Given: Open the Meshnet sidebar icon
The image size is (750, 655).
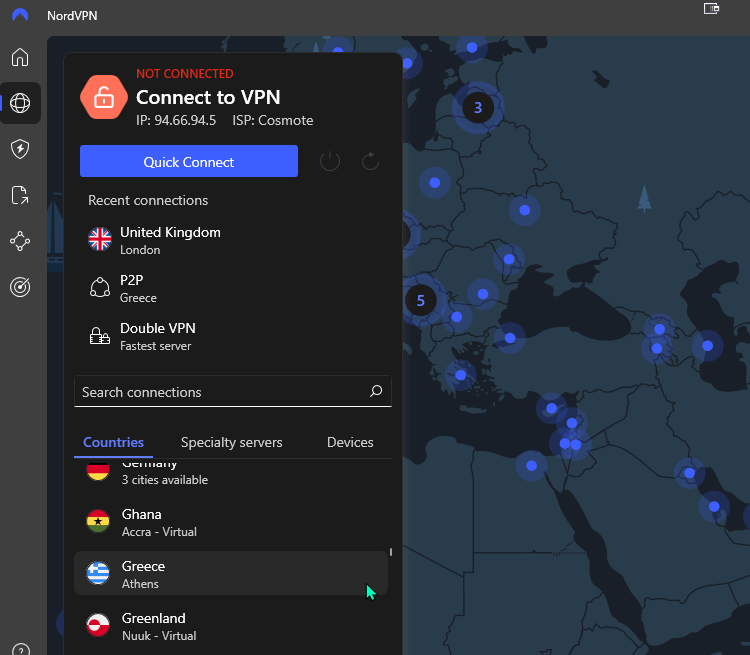Looking at the screenshot, I should (20, 241).
